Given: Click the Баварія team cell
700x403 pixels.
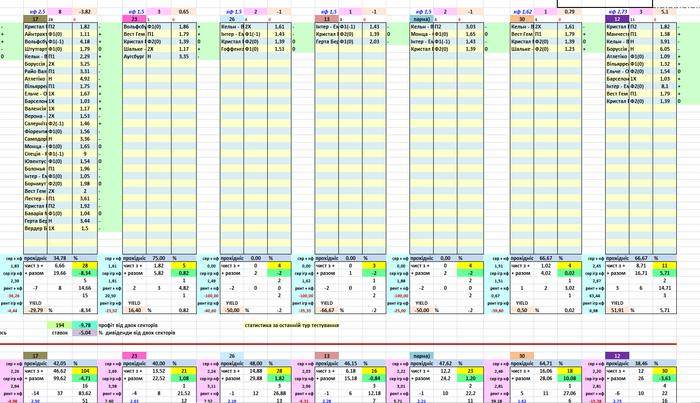Looking at the screenshot, I should tap(35, 213).
